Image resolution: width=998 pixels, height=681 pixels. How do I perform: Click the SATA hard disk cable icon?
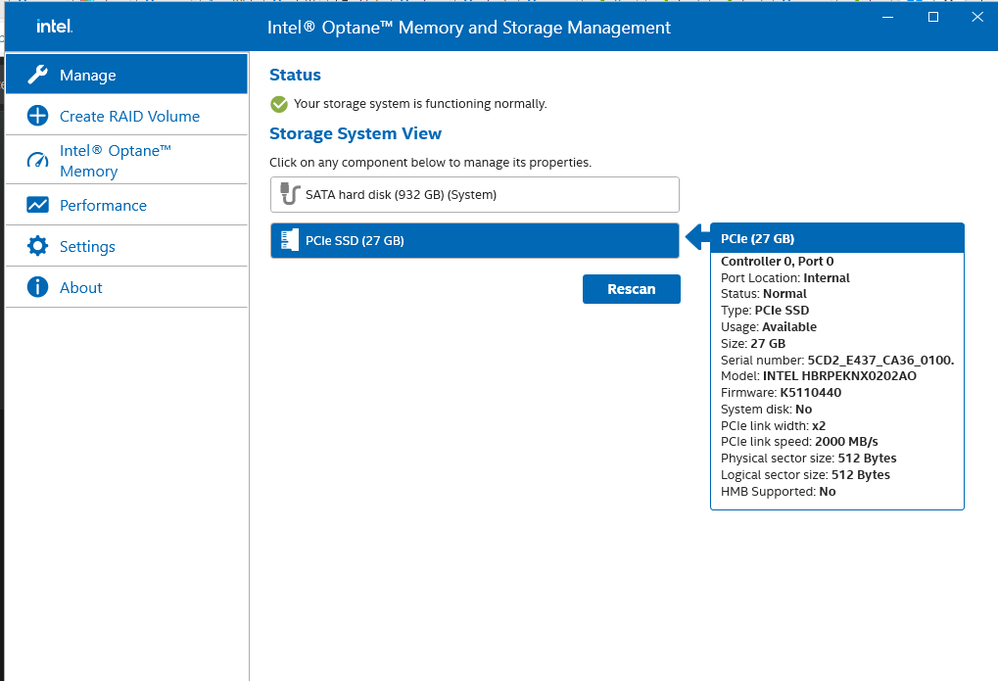click(x=290, y=194)
